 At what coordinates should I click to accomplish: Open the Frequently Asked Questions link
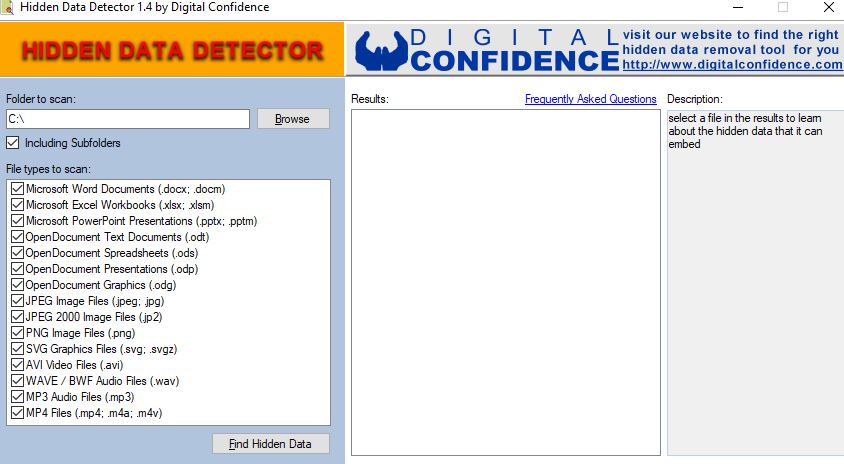click(x=590, y=99)
